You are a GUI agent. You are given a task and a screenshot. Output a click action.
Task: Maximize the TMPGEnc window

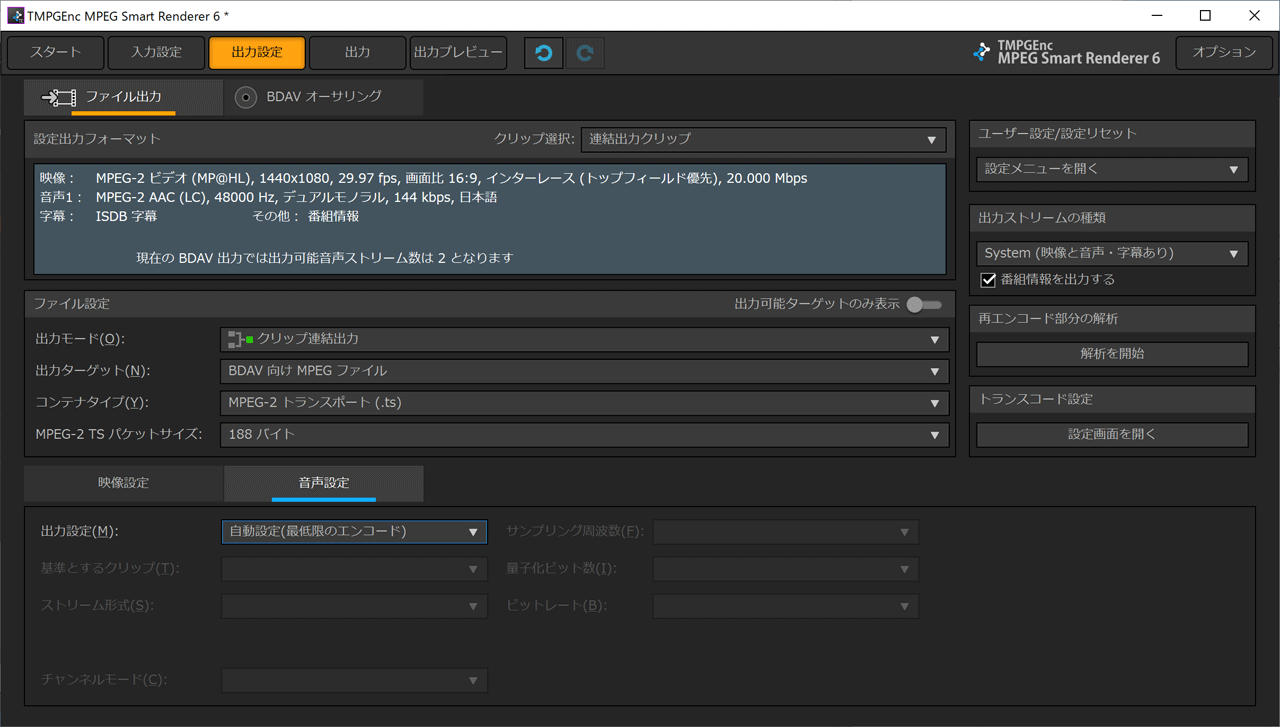point(1205,15)
